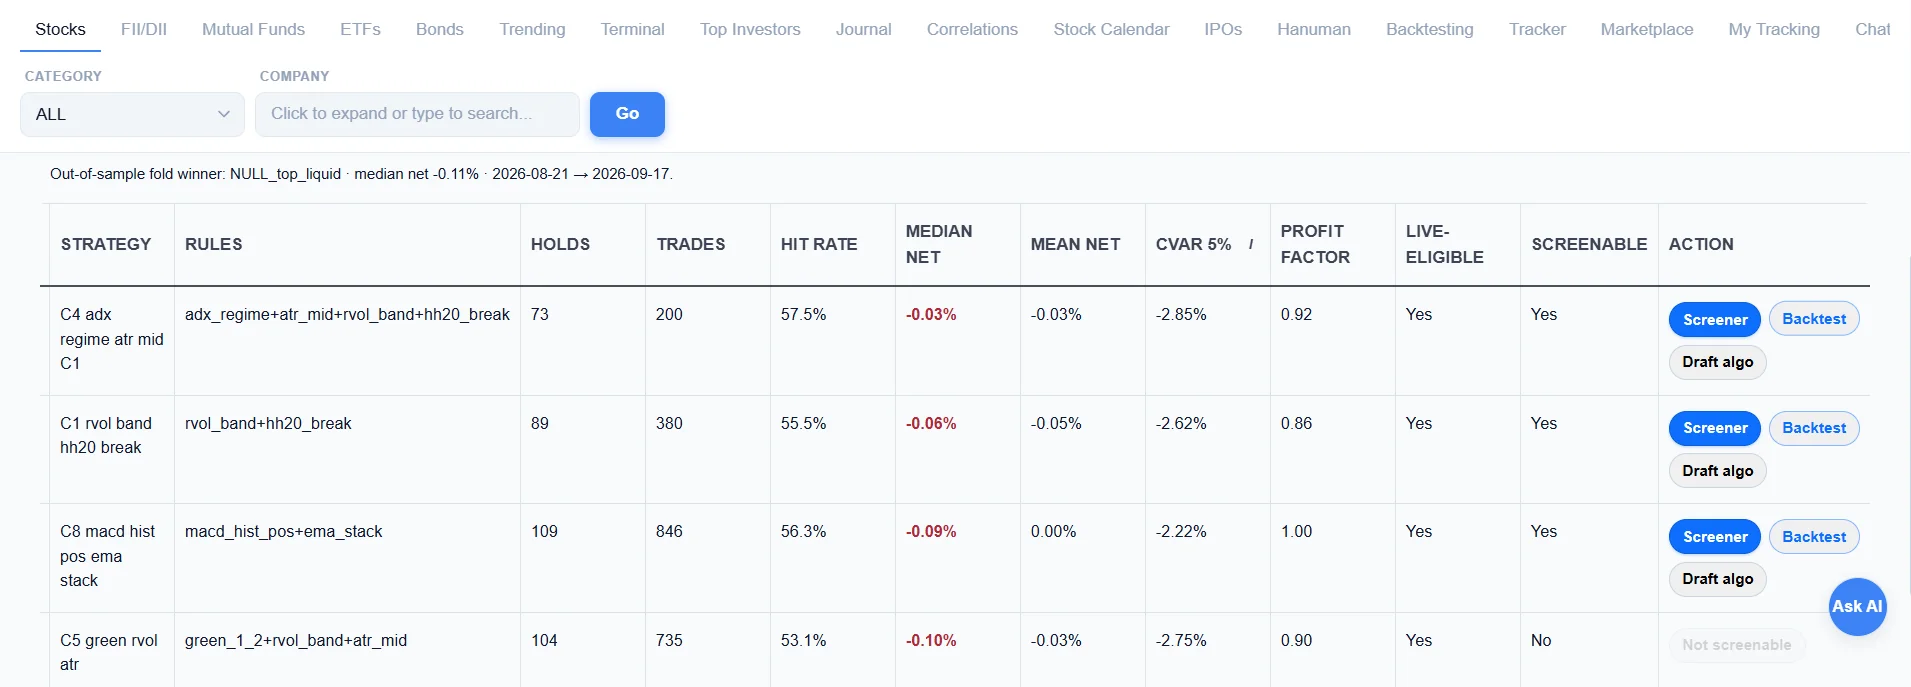Switch to the Backtesting tab
1911x687 pixels.
pyautogui.click(x=1430, y=29)
